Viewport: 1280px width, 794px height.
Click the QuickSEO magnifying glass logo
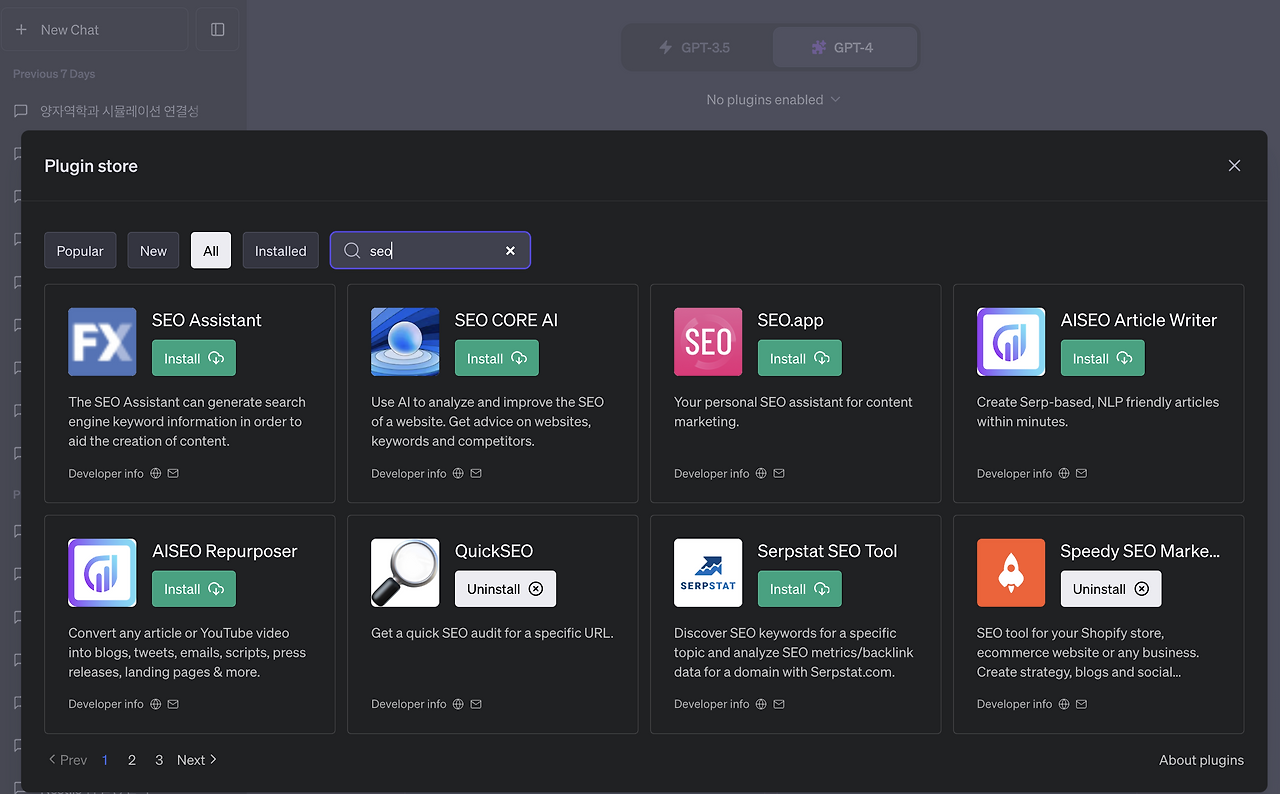(405, 573)
